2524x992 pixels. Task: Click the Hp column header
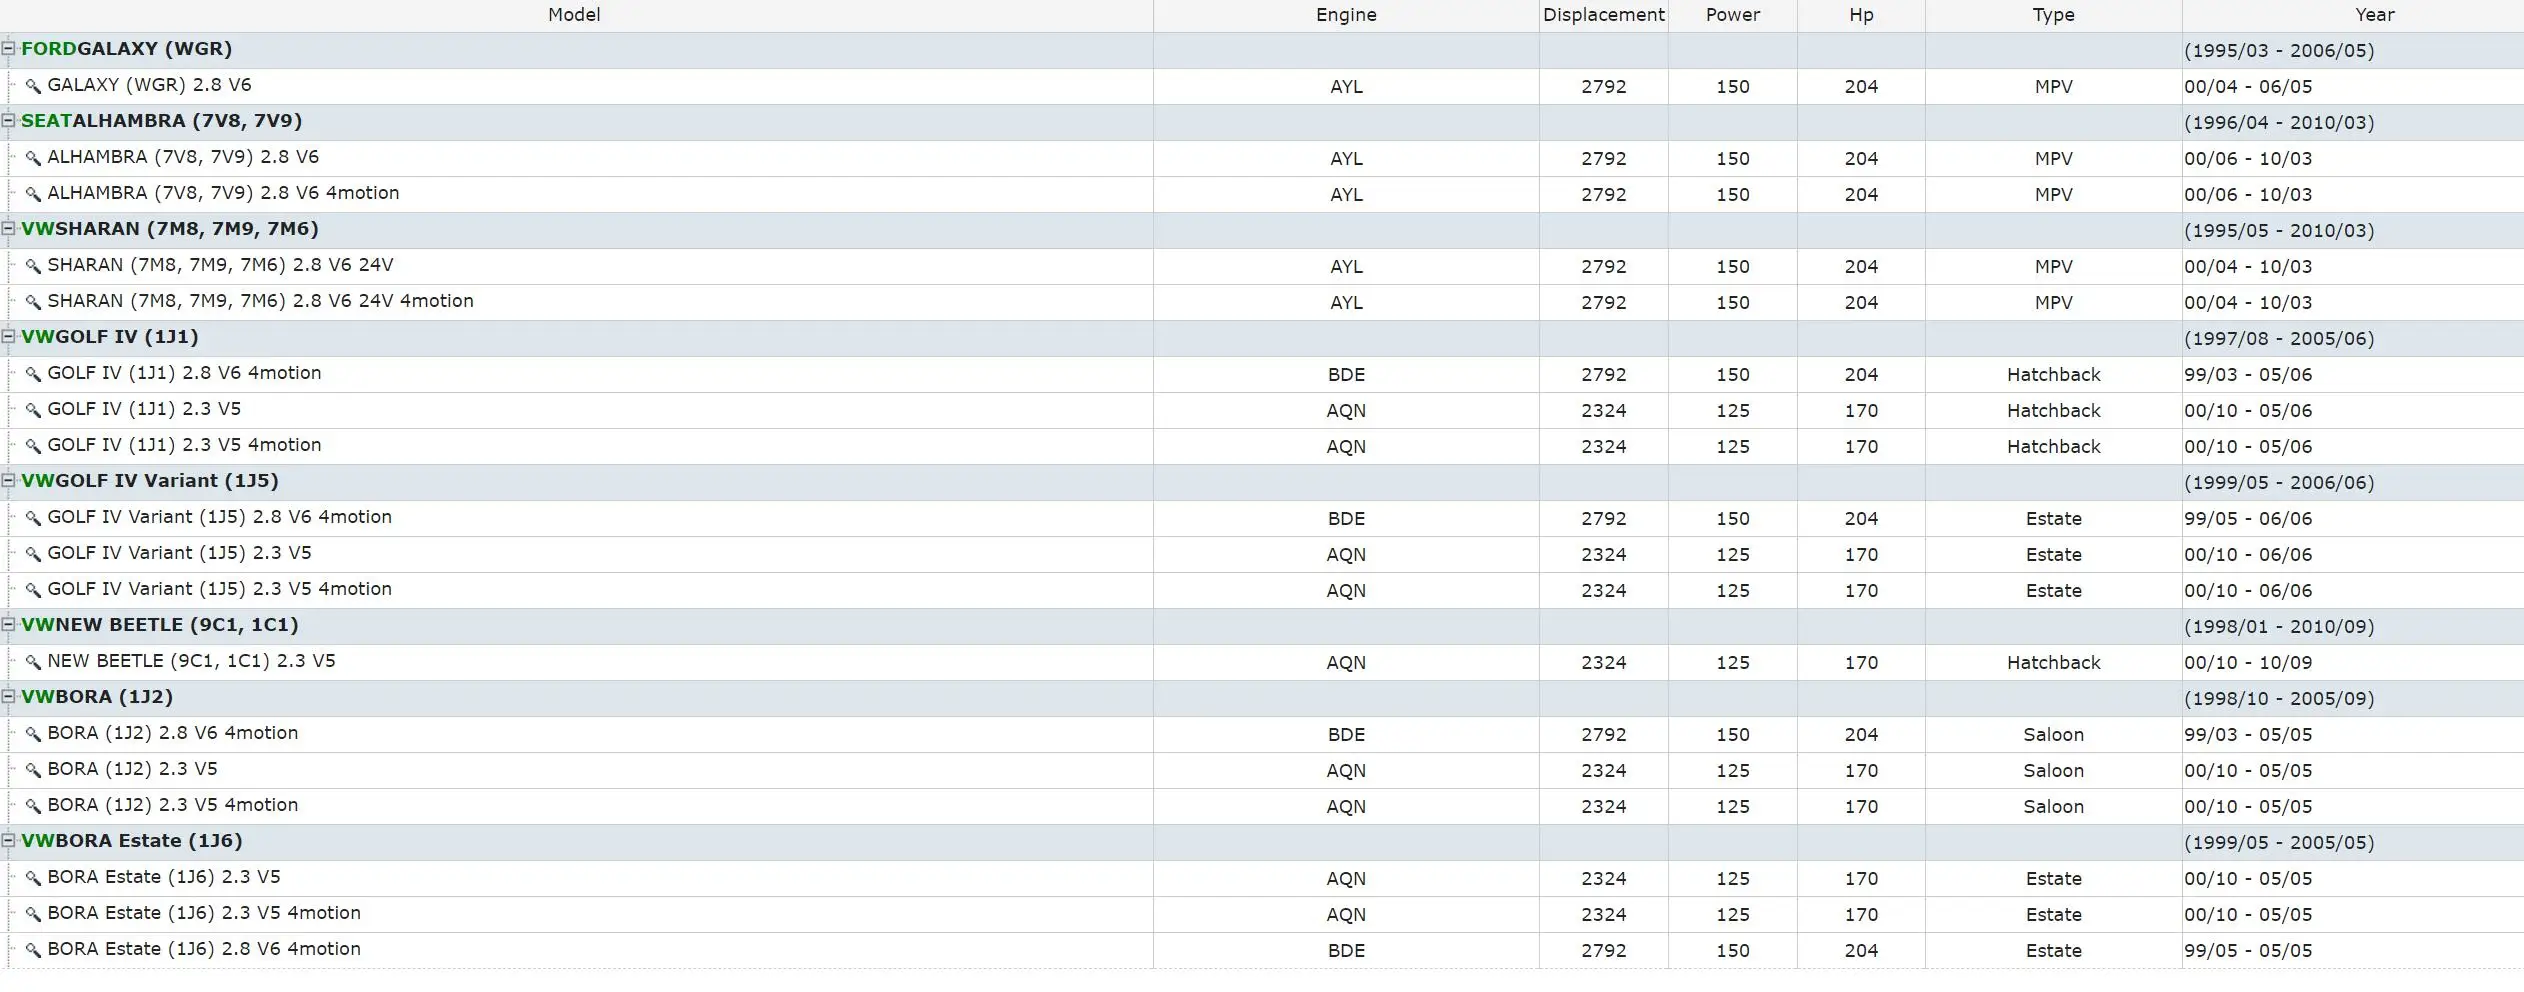(x=1861, y=15)
